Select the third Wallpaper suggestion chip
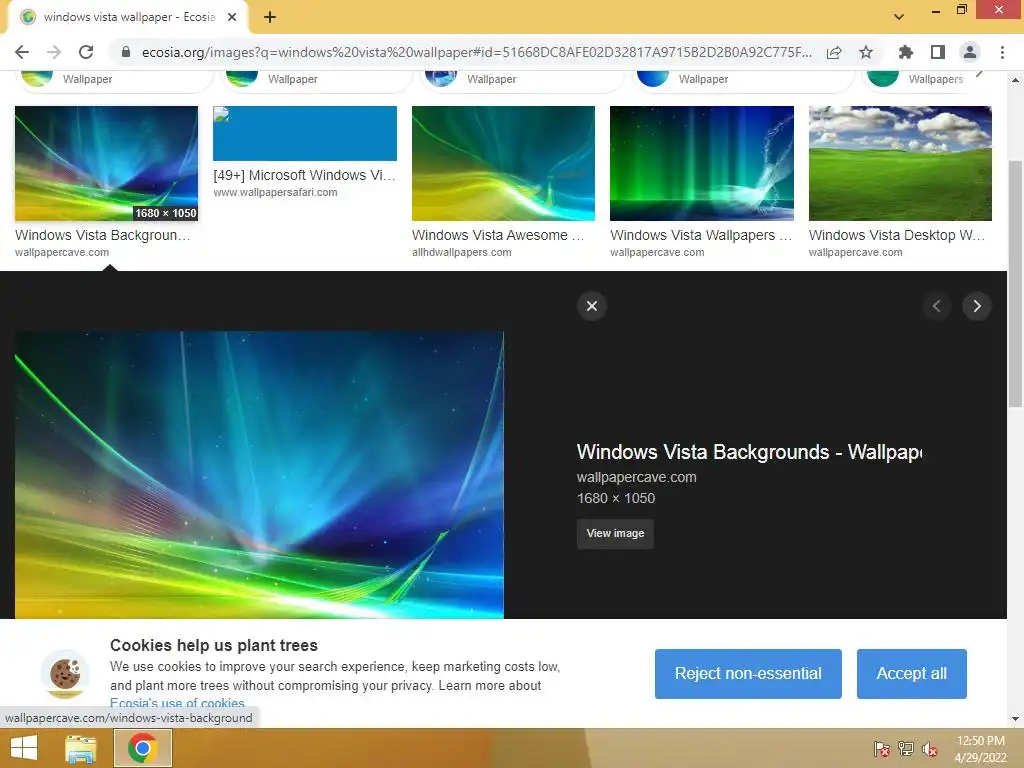This screenshot has width=1024, height=768. click(521, 79)
